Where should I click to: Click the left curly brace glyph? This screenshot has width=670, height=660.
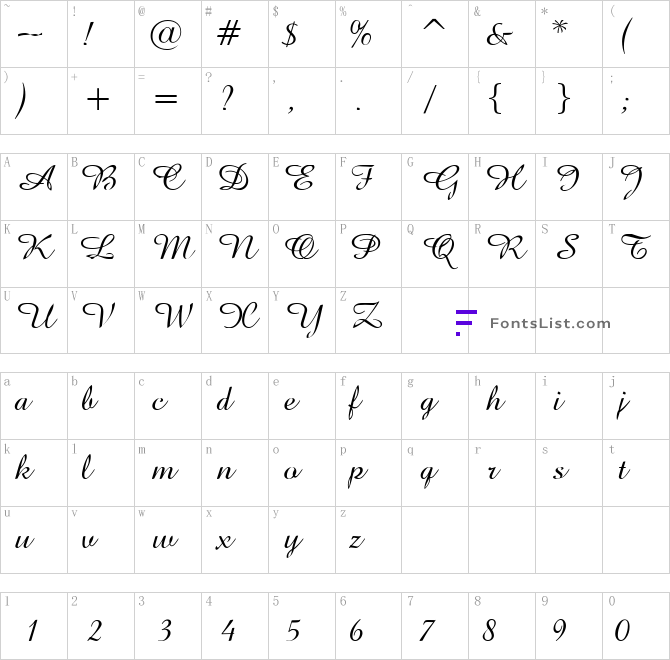[495, 99]
